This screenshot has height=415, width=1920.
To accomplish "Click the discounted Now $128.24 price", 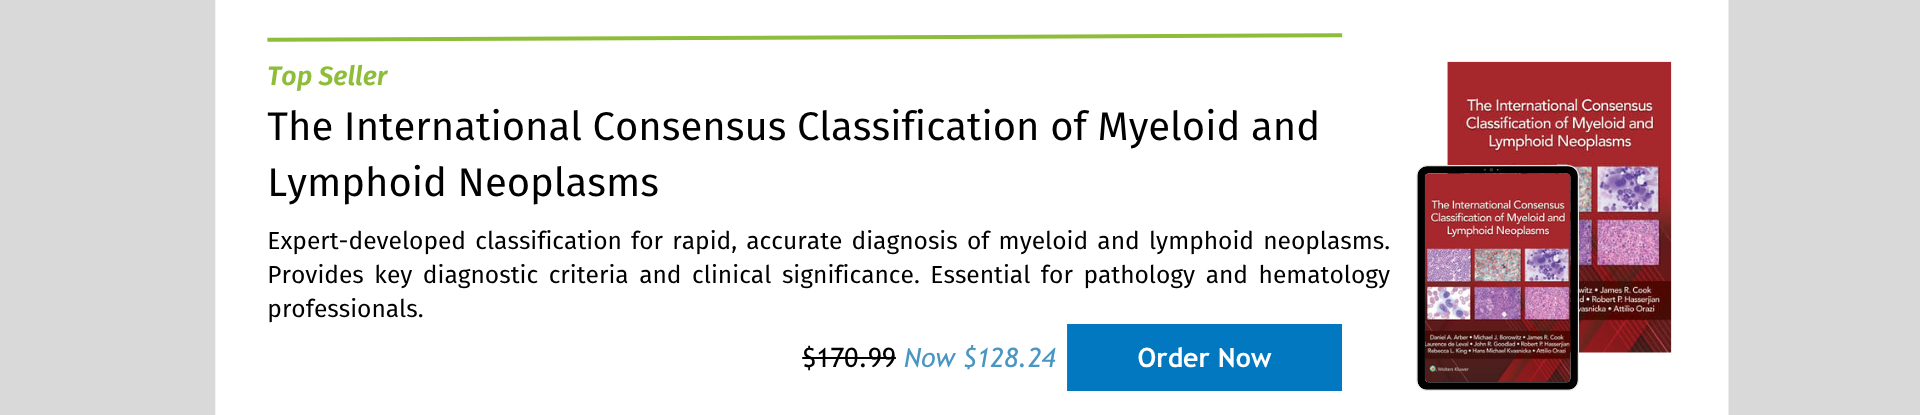I will (979, 358).
